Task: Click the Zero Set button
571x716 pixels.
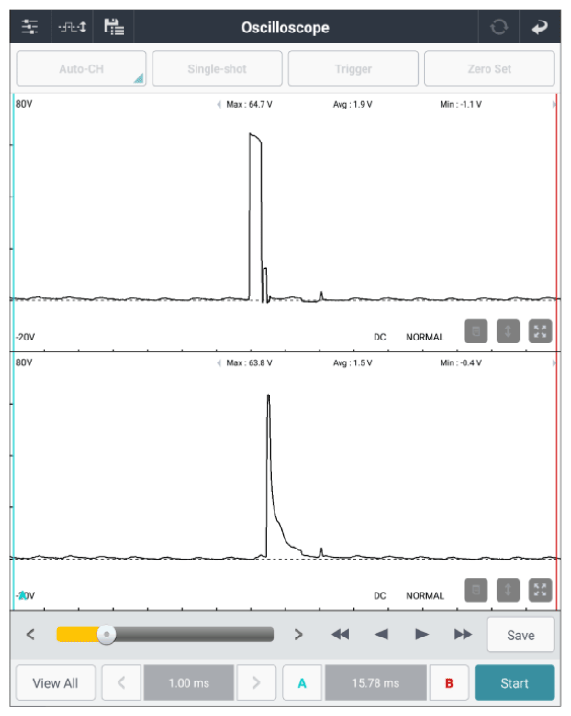Action: tap(489, 69)
